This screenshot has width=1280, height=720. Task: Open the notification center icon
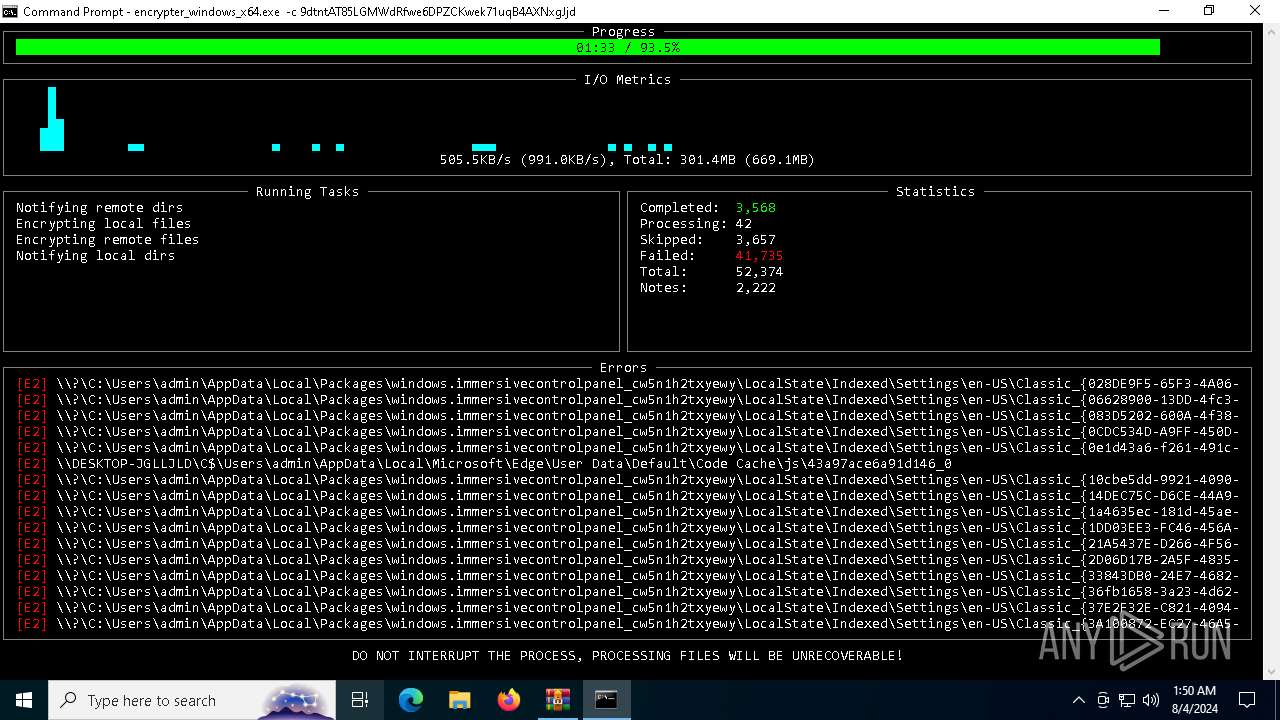(x=1247, y=700)
